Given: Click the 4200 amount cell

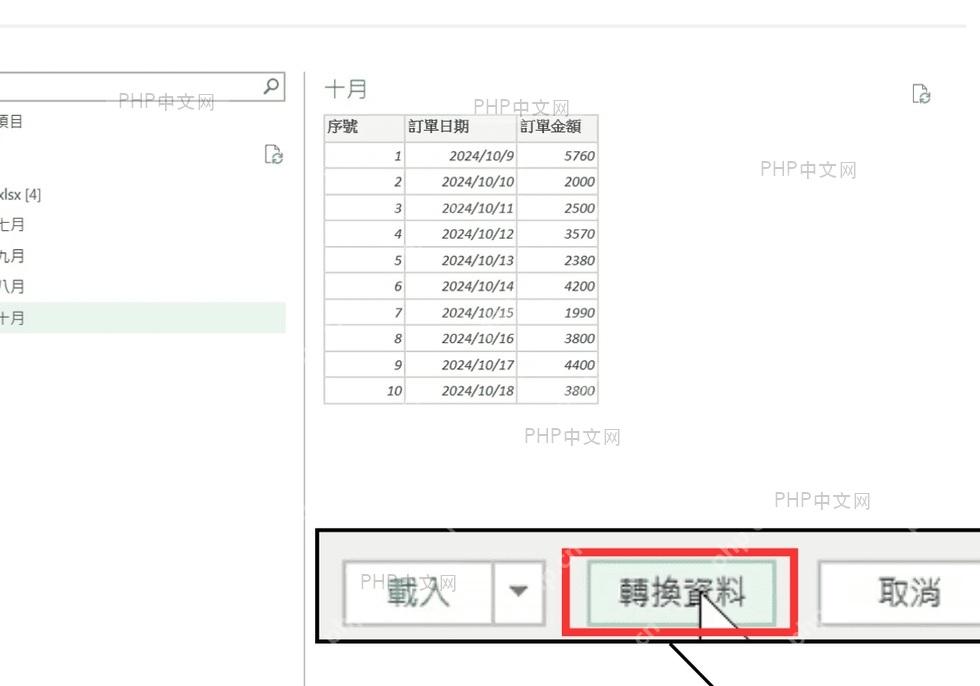Looking at the screenshot, I should tap(558, 286).
